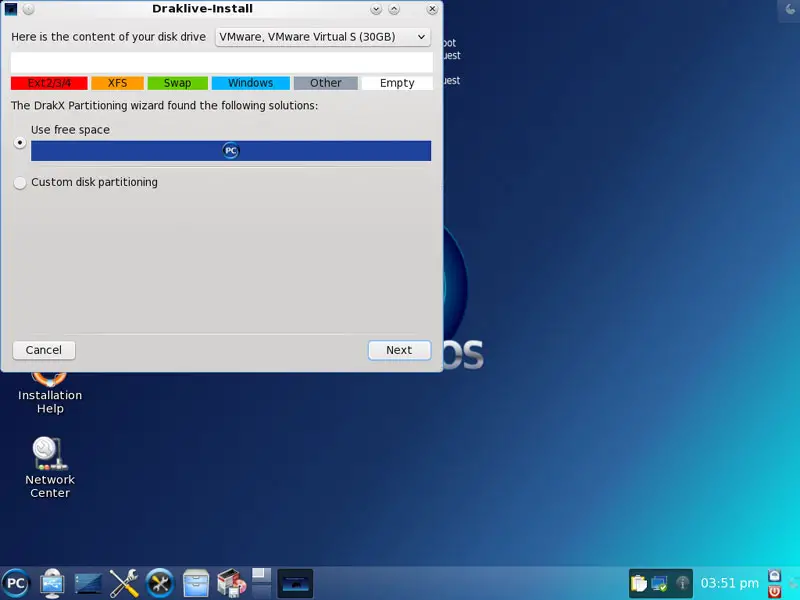The width and height of the screenshot is (800, 600).
Task: Launch the crossed wrench and screwdriver tool
Action: [x=124, y=583]
